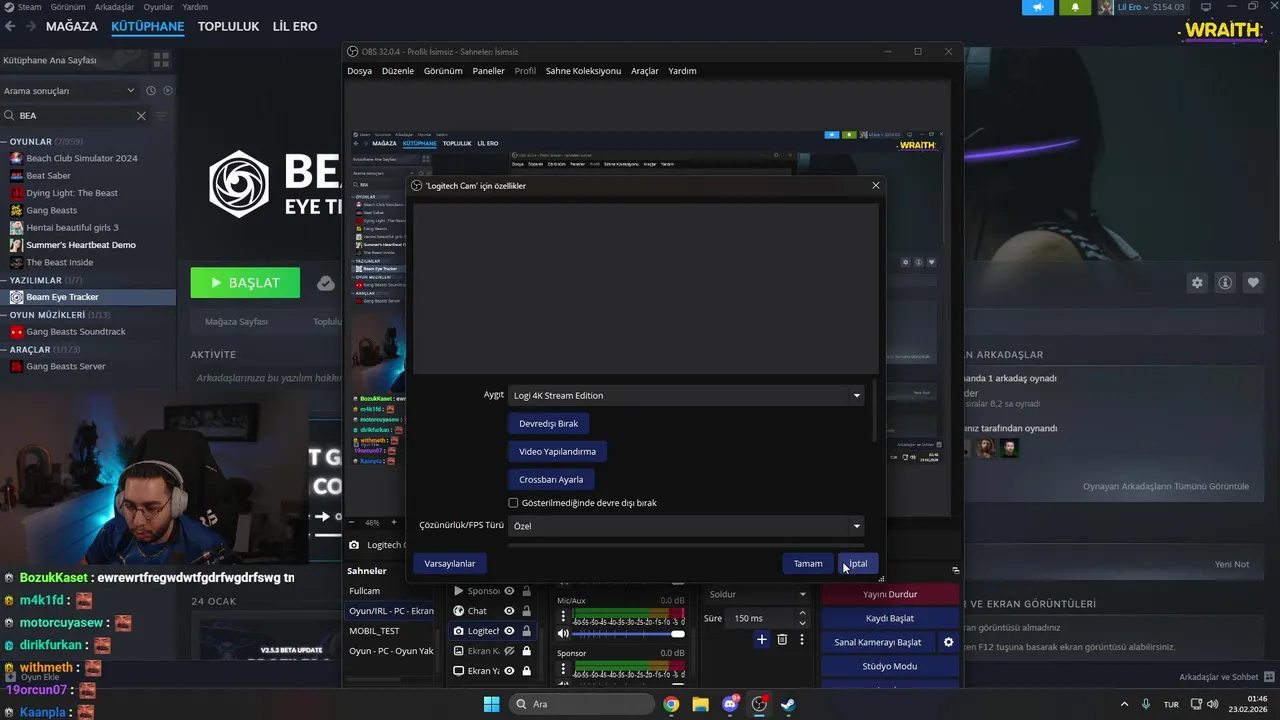Toggle lock on the Logitech Cam source

(x=526, y=631)
